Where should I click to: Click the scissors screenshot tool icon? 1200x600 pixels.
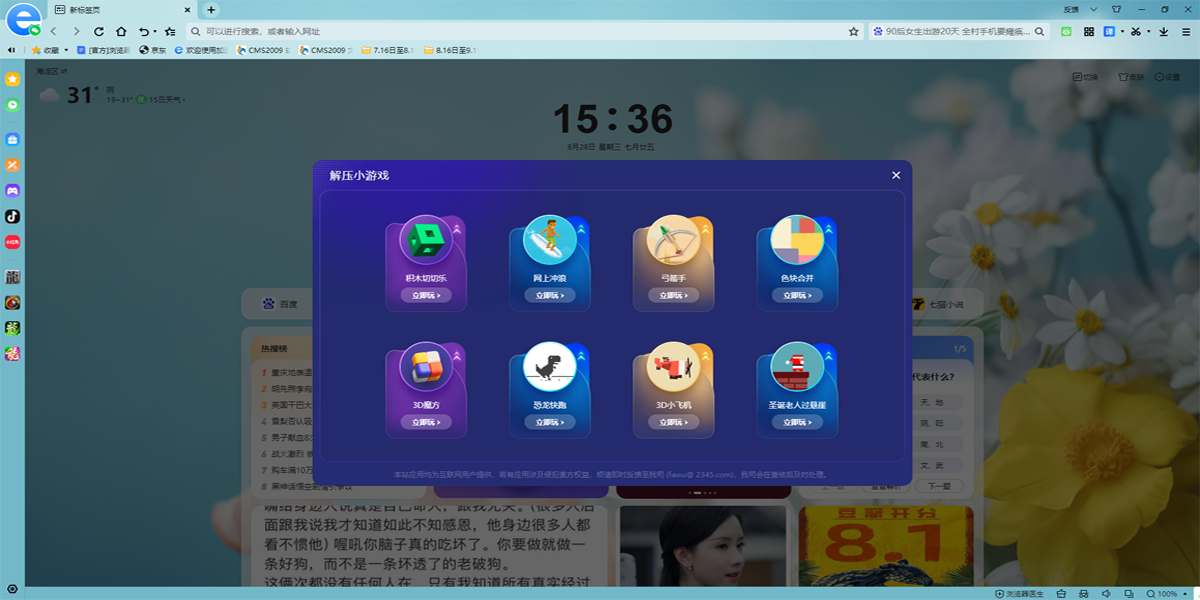tap(1138, 32)
